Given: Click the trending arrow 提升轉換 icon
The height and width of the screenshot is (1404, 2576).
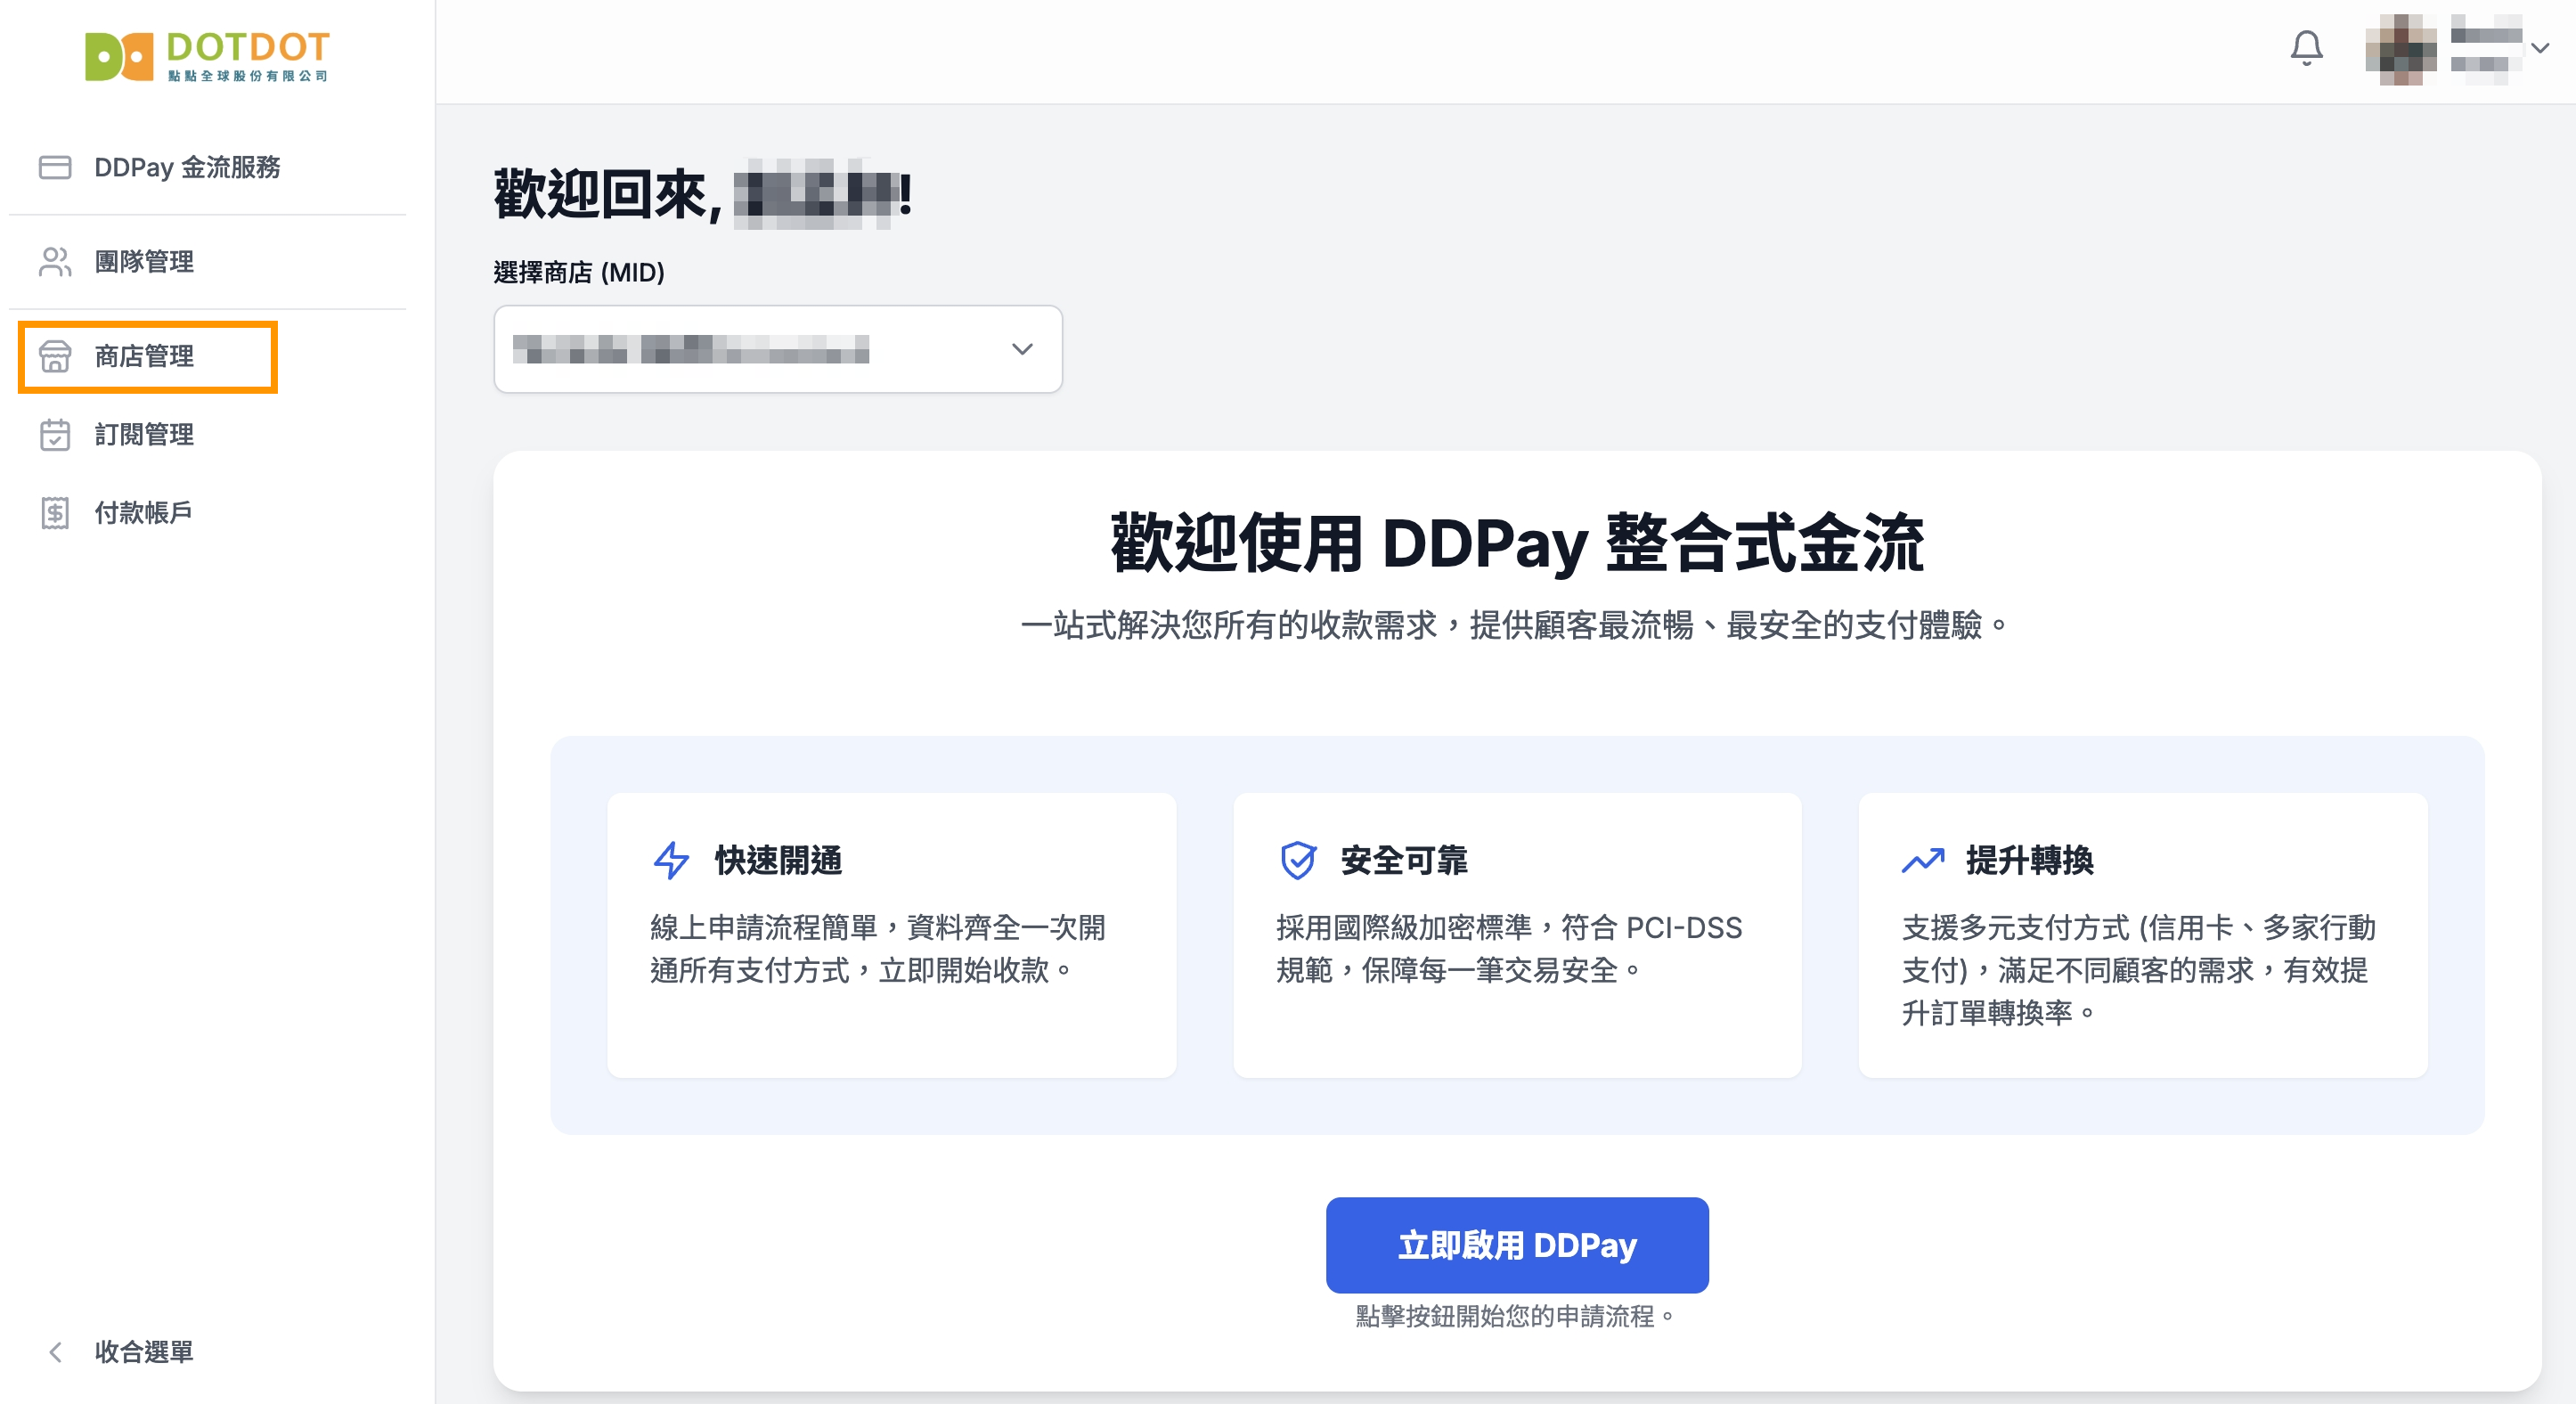Looking at the screenshot, I should point(1923,860).
